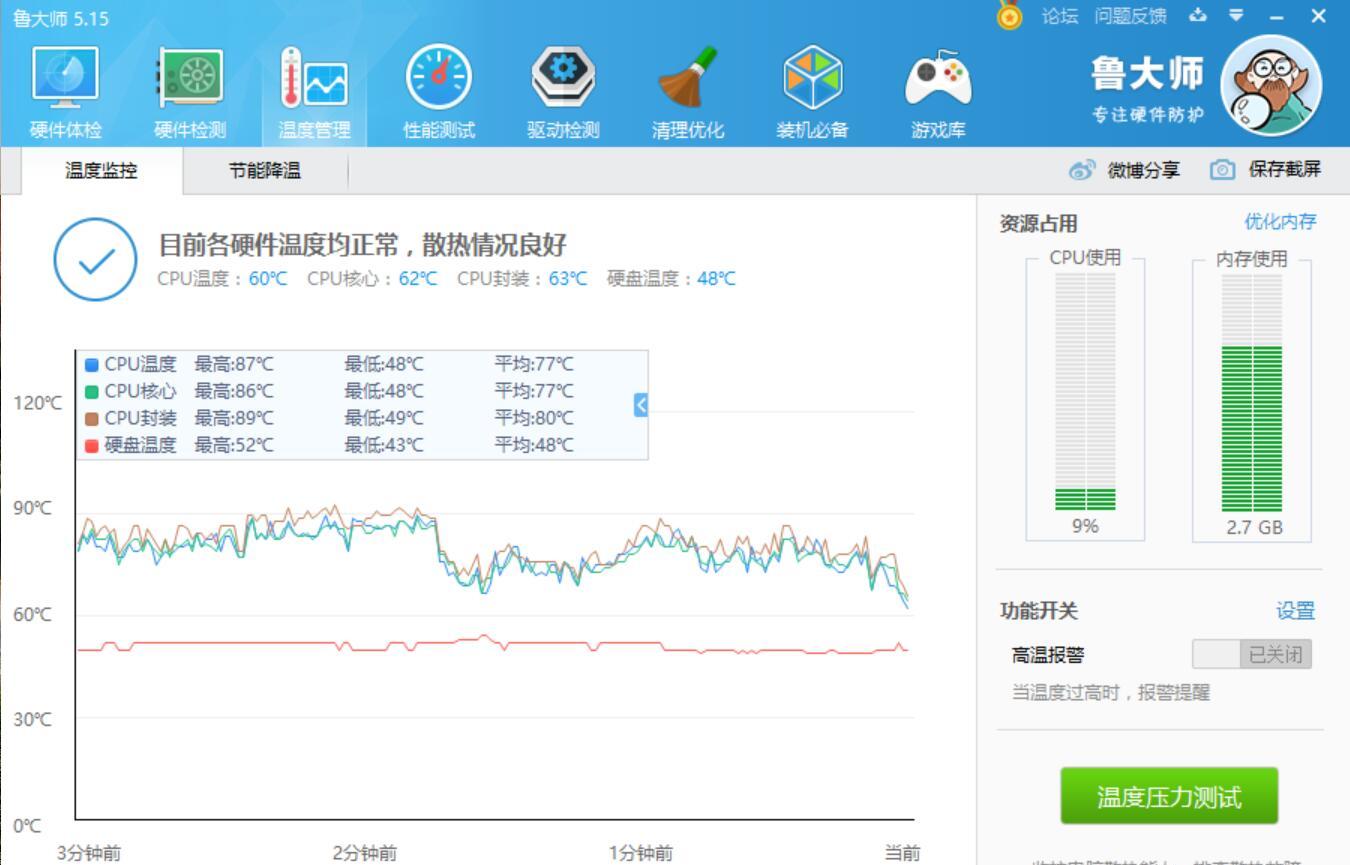This screenshot has width=1350, height=865.
Task: Toggle 高温报警 switch showing 已关闭
Action: [x=1251, y=655]
